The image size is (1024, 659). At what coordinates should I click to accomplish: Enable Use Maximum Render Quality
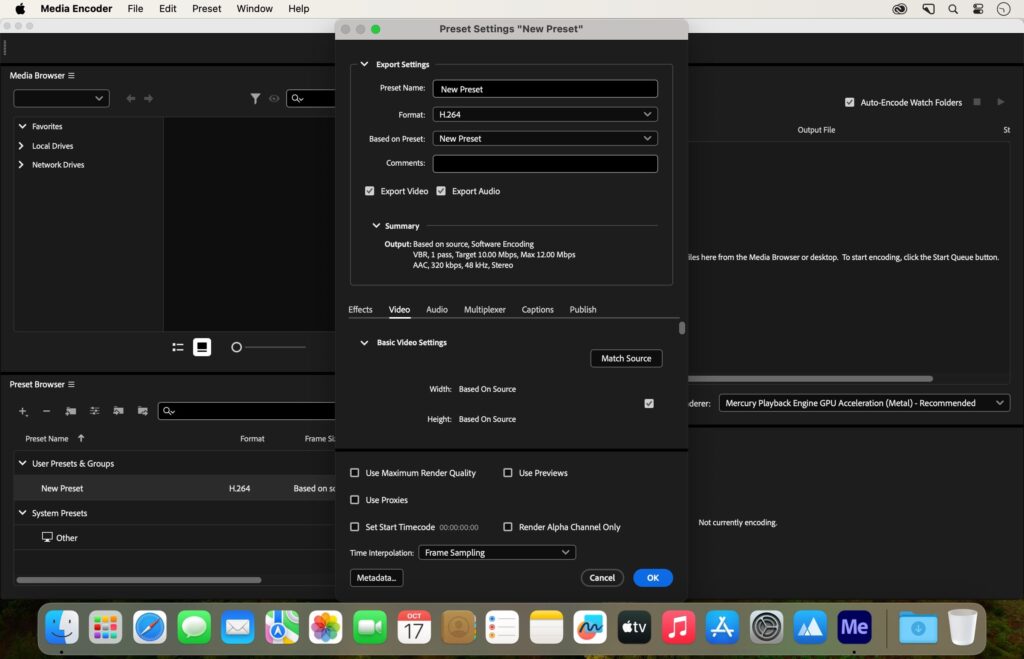[x=355, y=473]
